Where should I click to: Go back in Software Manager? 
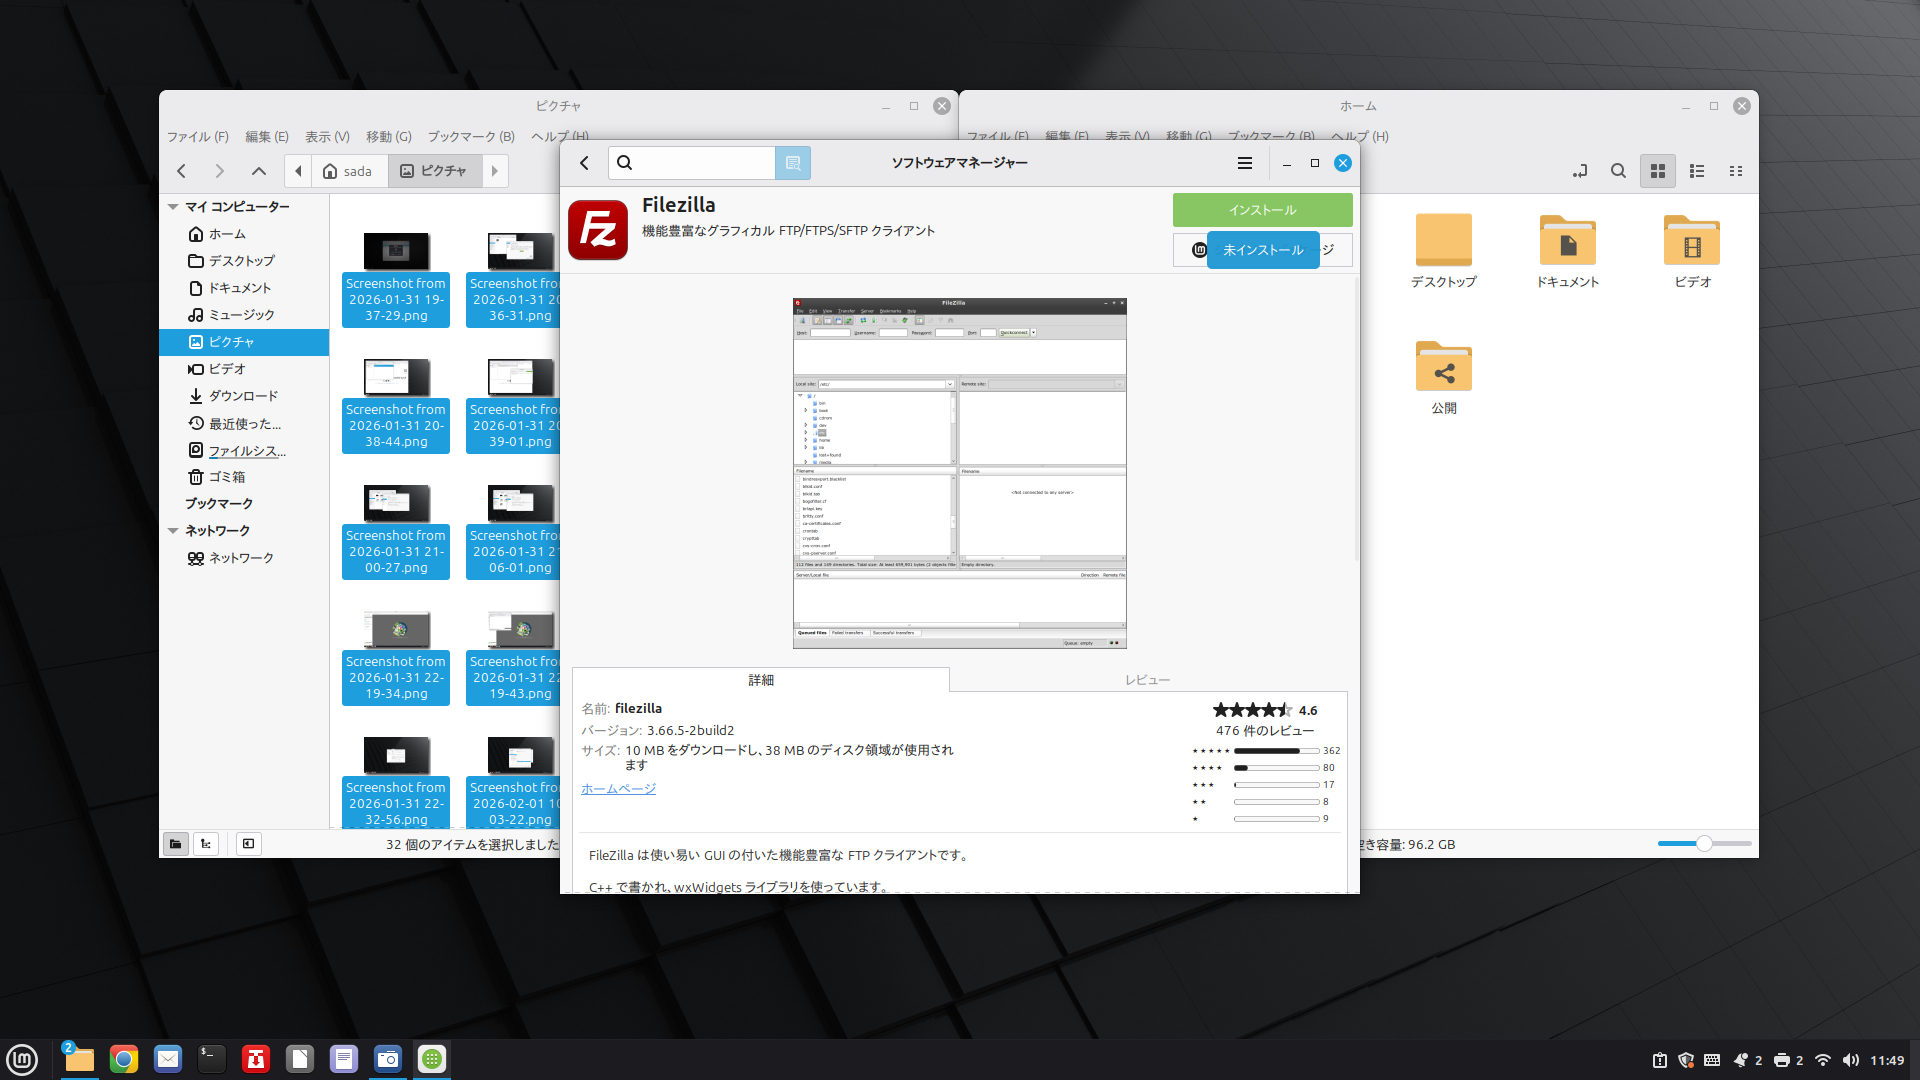pyautogui.click(x=585, y=163)
